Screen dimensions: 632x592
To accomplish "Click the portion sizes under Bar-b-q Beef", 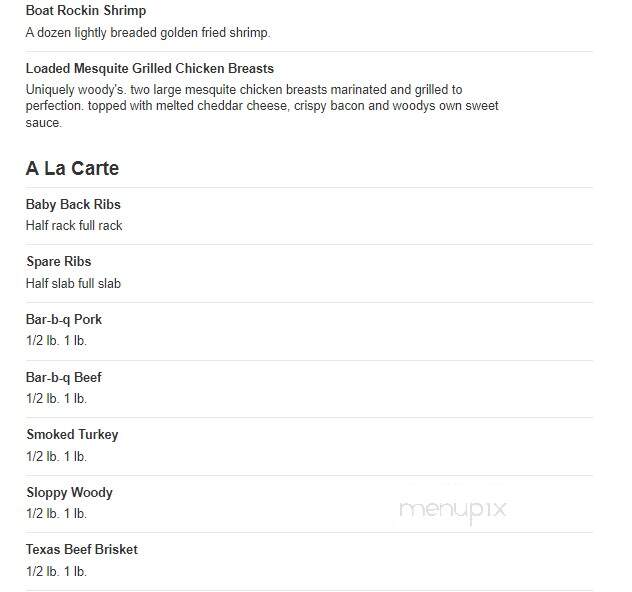I will point(56,399).
